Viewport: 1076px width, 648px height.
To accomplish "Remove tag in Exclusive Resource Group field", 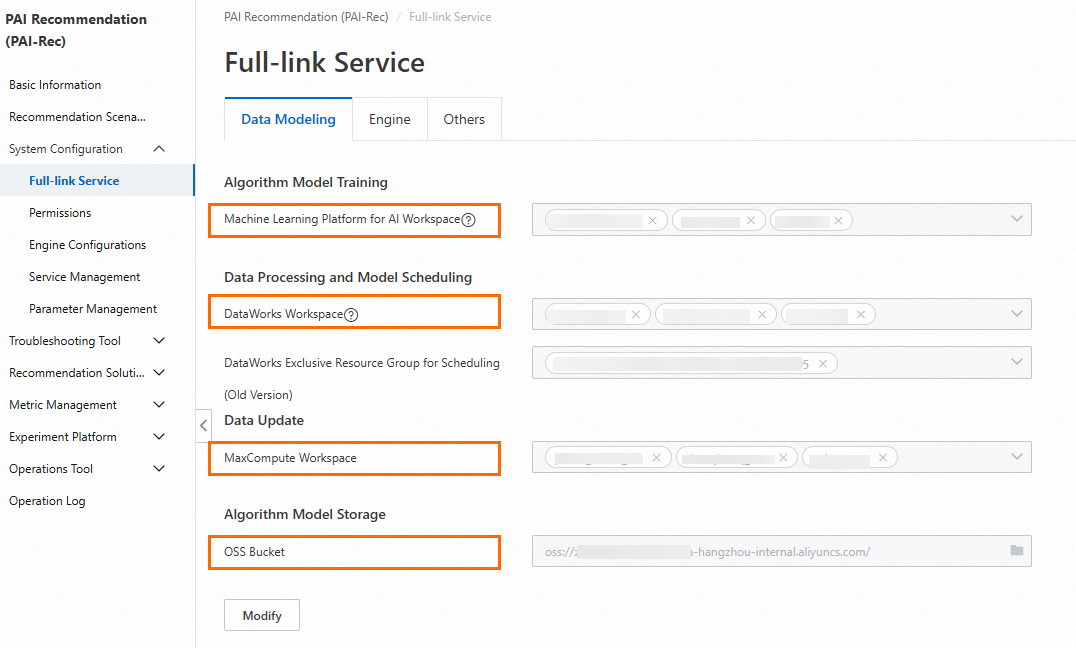I will tap(823, 363).
